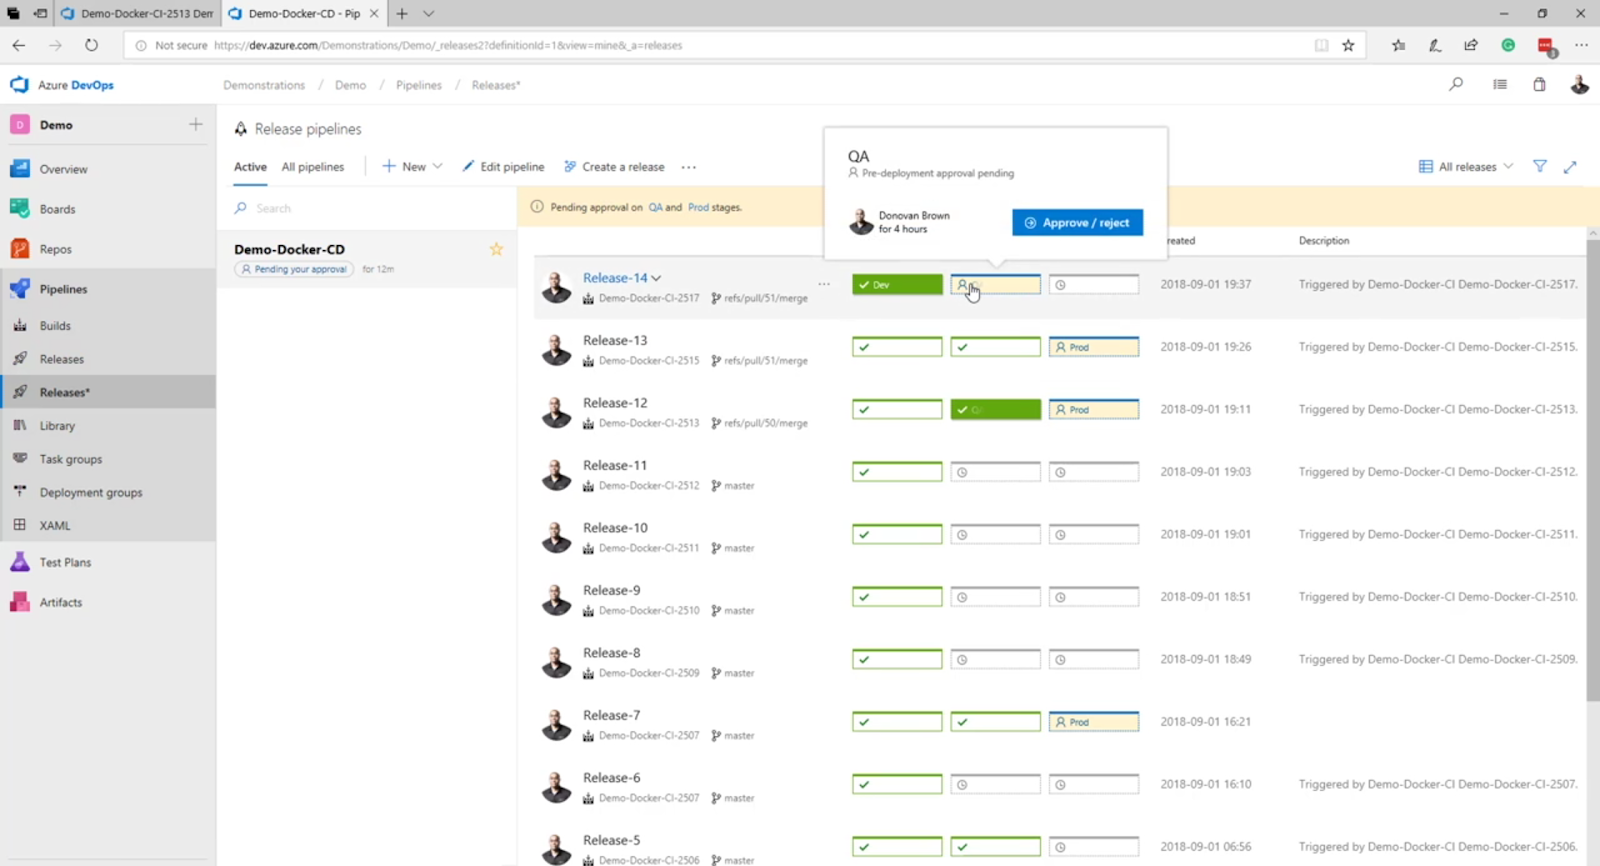Open the Pipelines breadcrumb
The image size is (1600, 866).
[x=419, y=85]
